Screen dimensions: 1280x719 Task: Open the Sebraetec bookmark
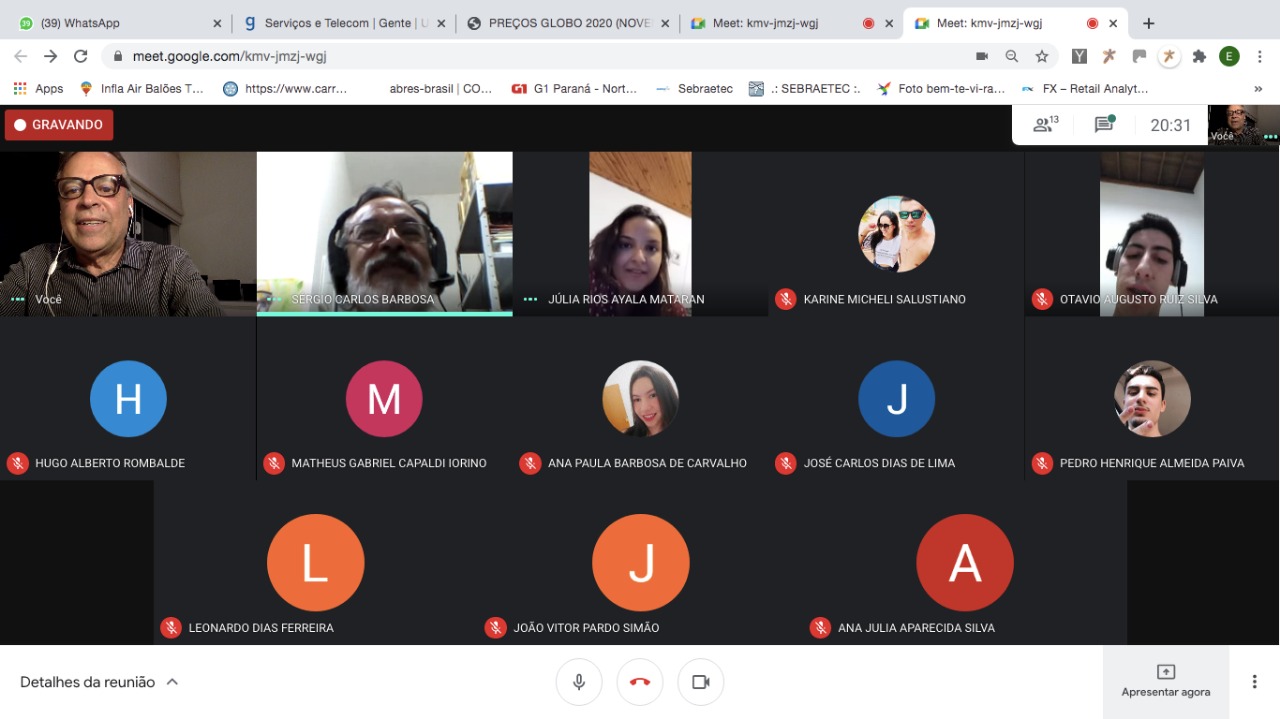pyautogui.click(x=694, y=89)
